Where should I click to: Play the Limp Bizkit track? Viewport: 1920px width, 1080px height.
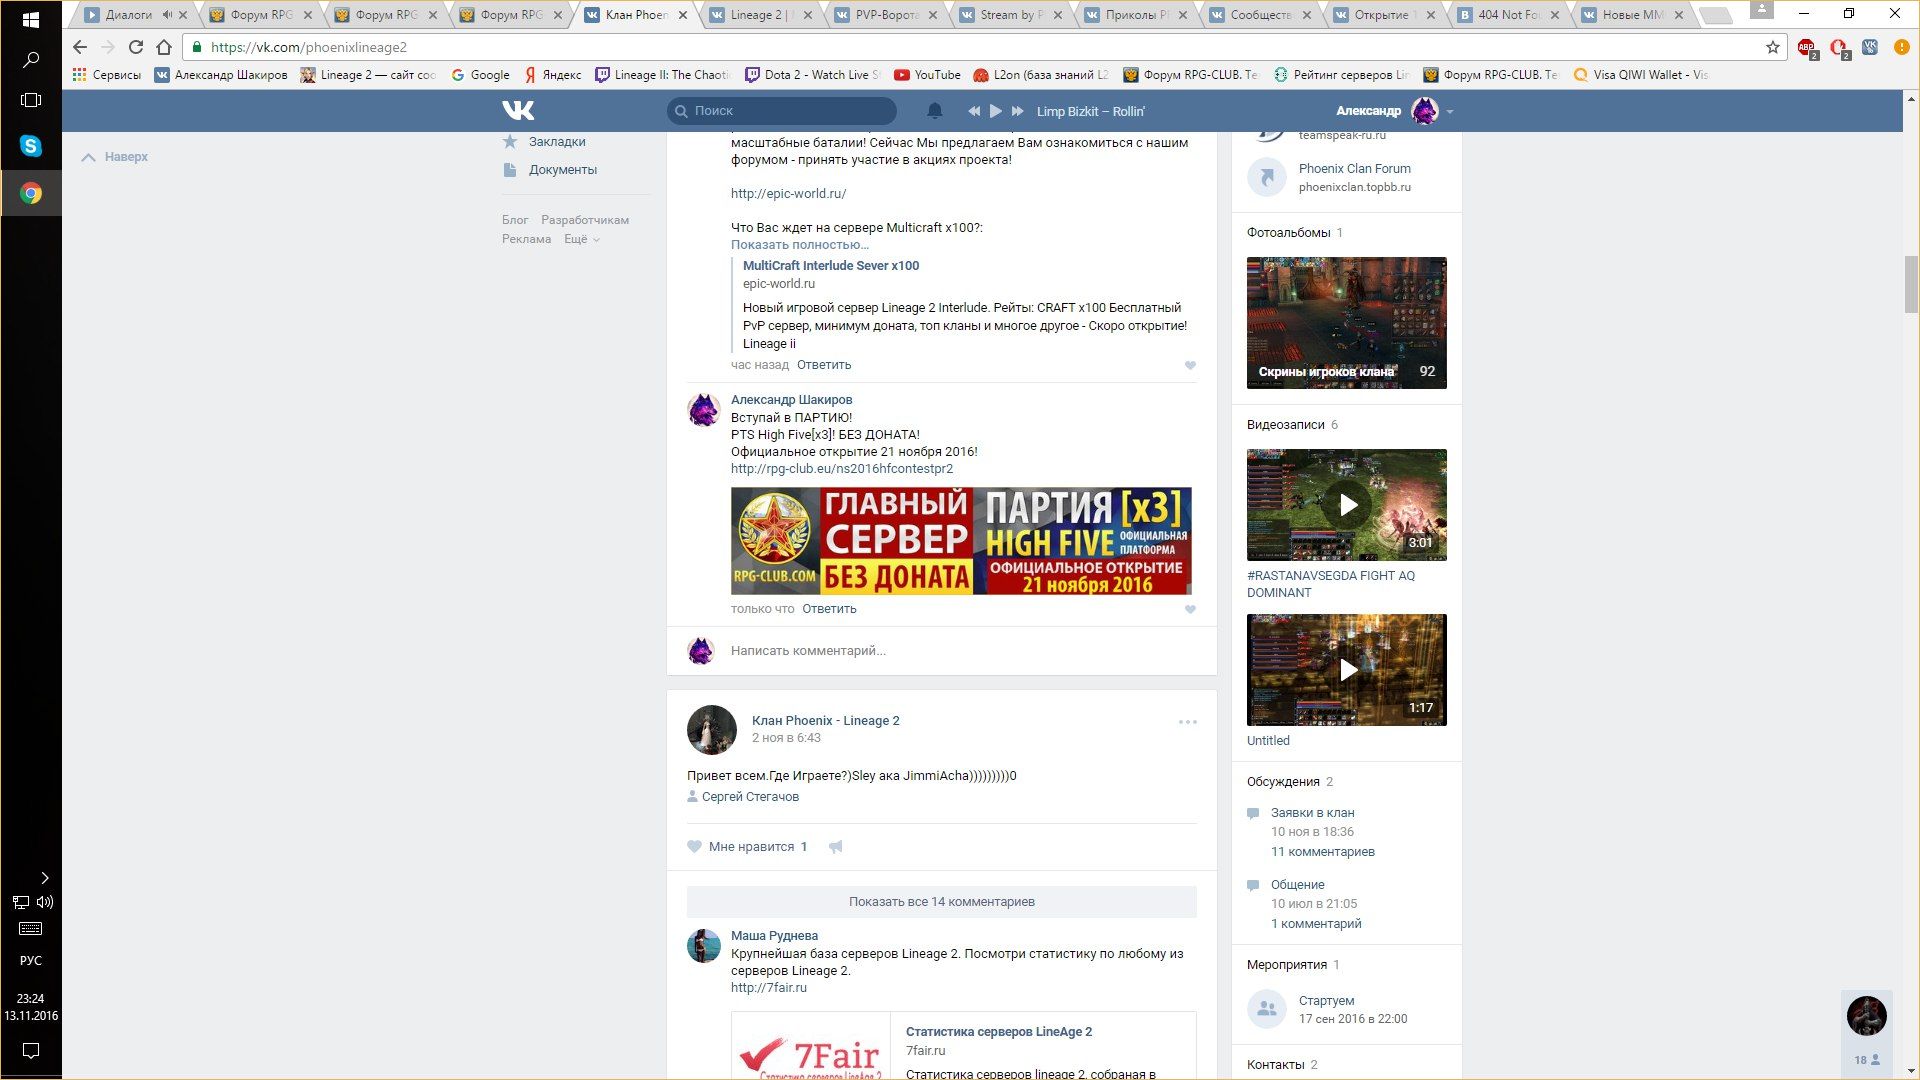tap(995, 111)
